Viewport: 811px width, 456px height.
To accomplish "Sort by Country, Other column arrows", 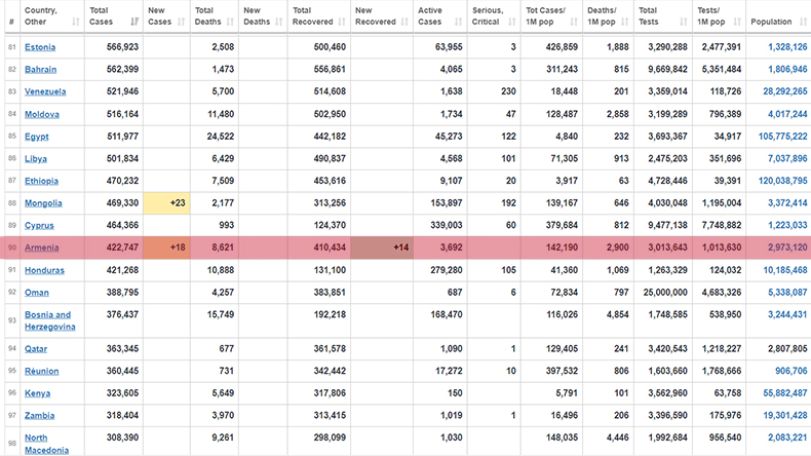I will tap(76, 22).
